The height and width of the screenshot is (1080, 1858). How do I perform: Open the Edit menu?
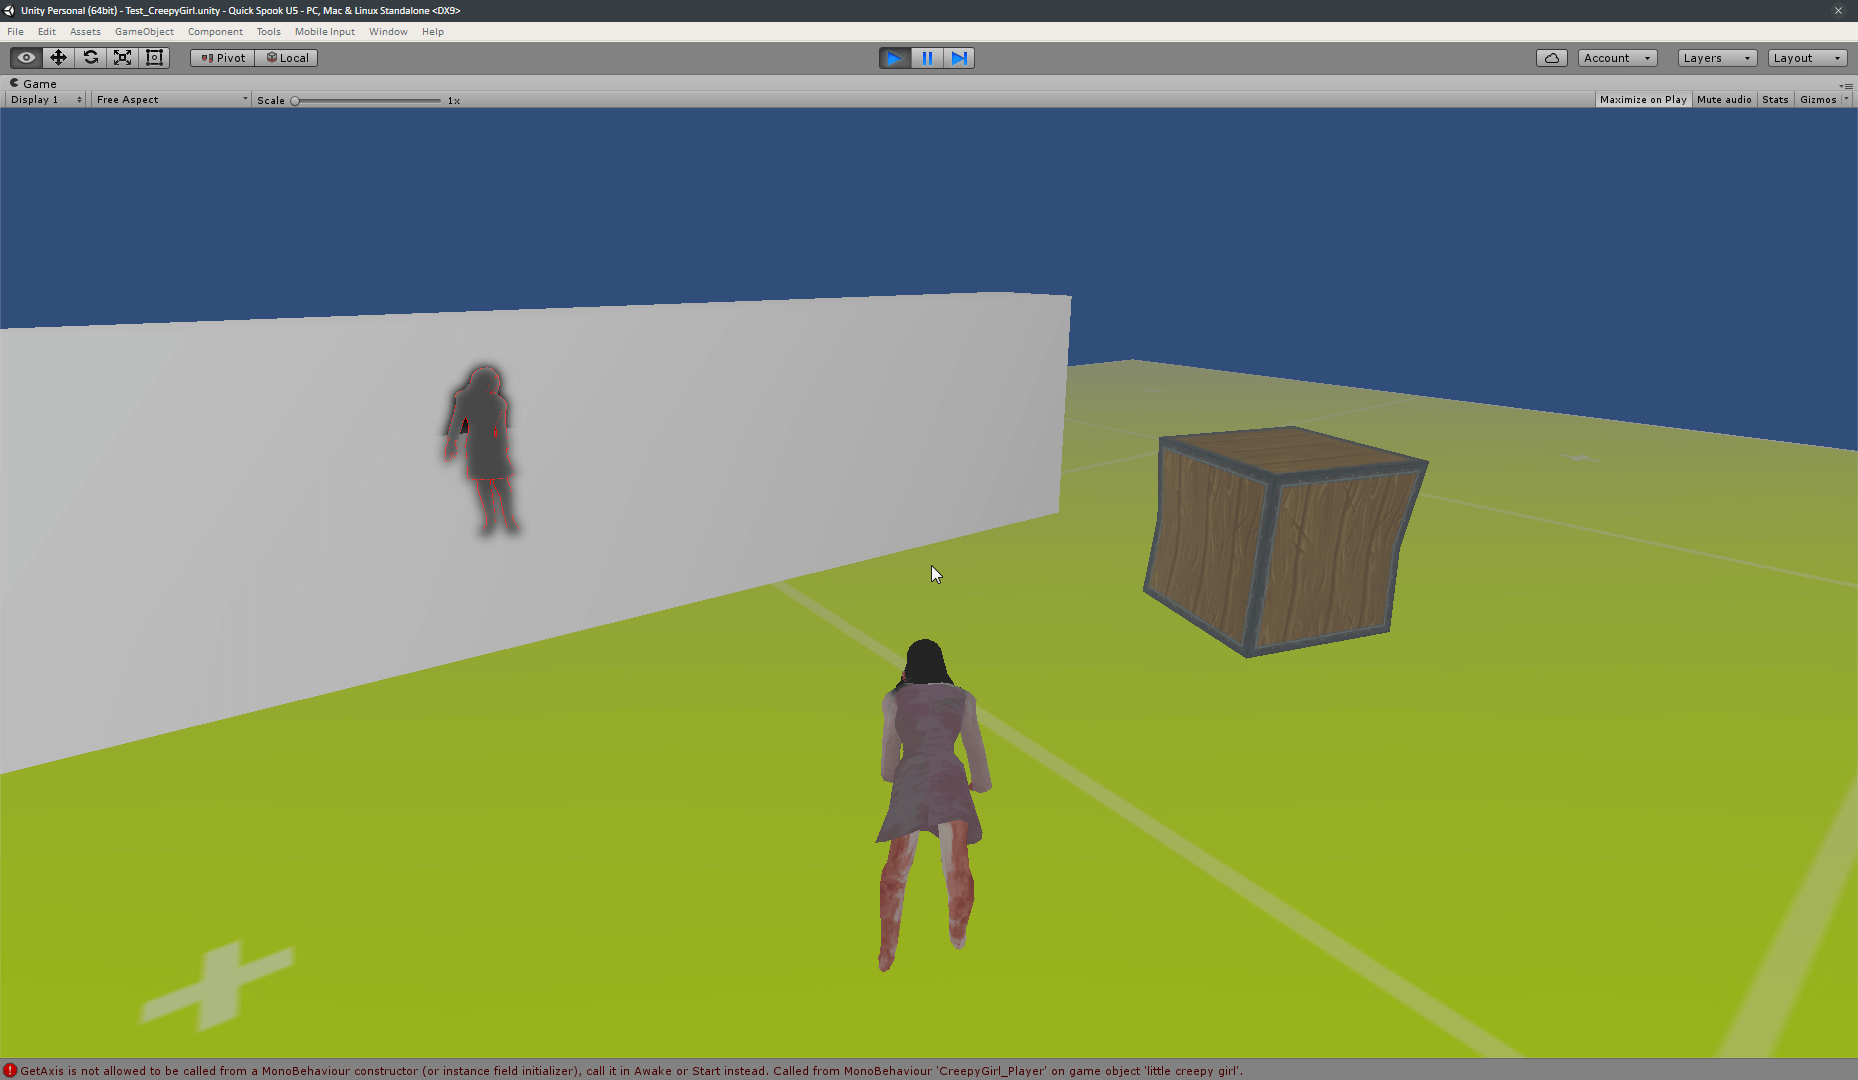tap(47, 32)
